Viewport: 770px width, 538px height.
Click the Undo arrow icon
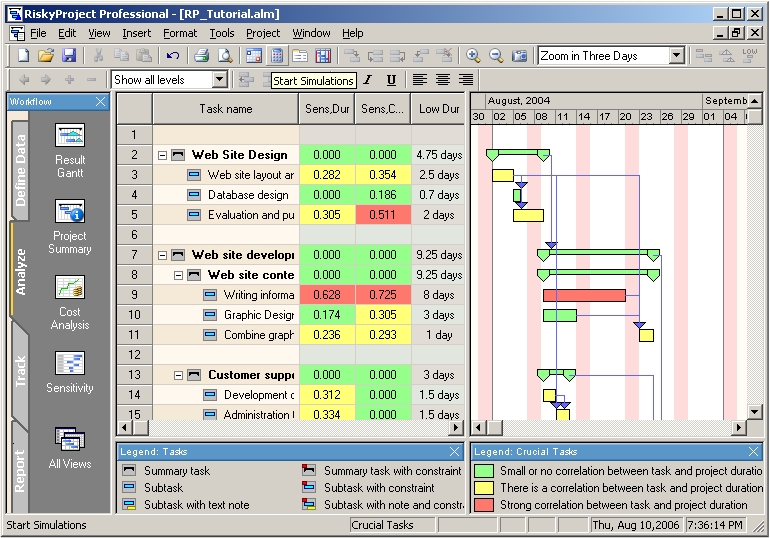172,55
